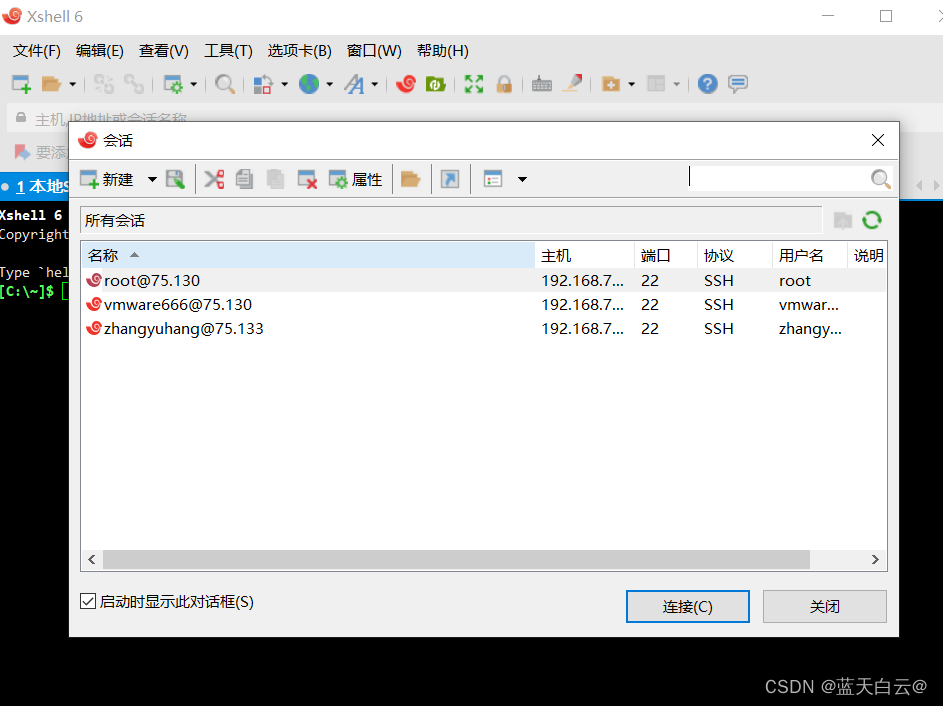This screenshot has width=943, height=706.
Task: Open the 编辑(E) menu
Action: (x=100, y=51)
